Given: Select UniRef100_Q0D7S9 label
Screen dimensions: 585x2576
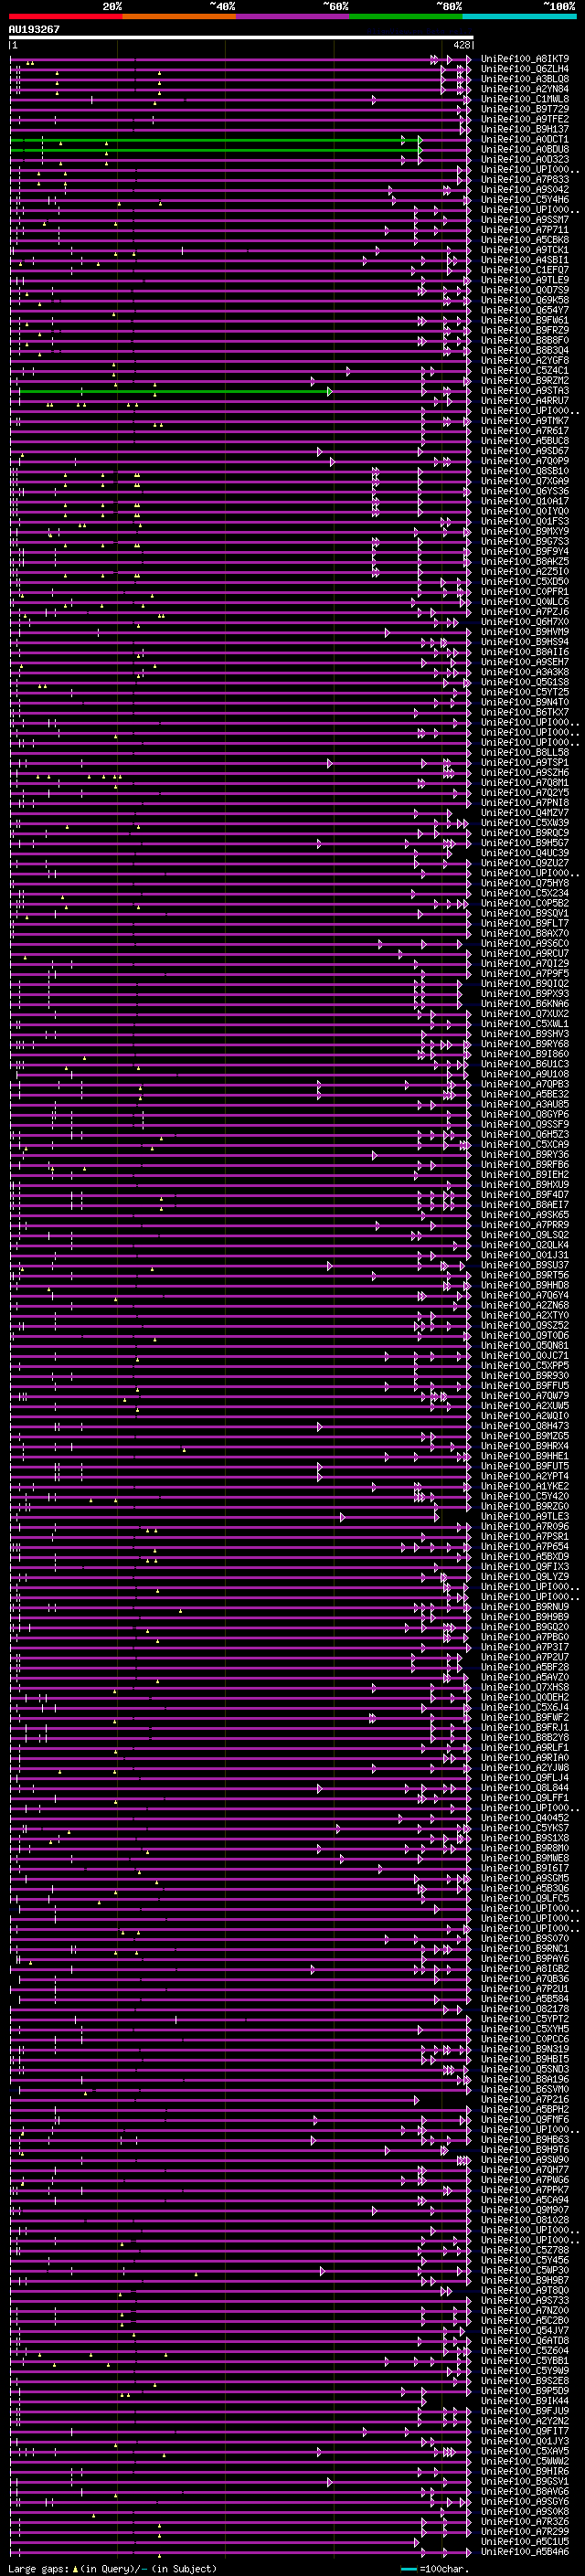Looking at the screenshot, I should (525, 290).
